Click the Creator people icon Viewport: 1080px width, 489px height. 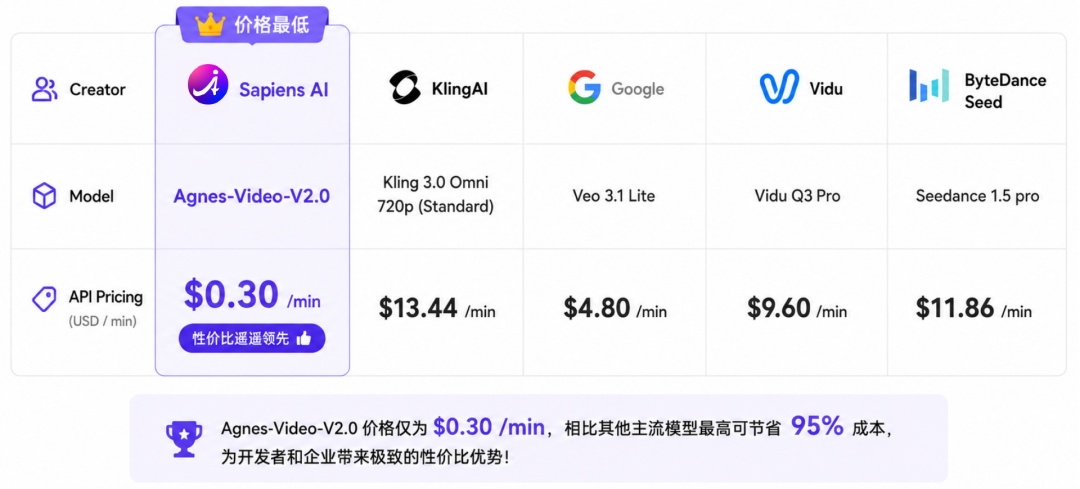click(x=45, y=90)
